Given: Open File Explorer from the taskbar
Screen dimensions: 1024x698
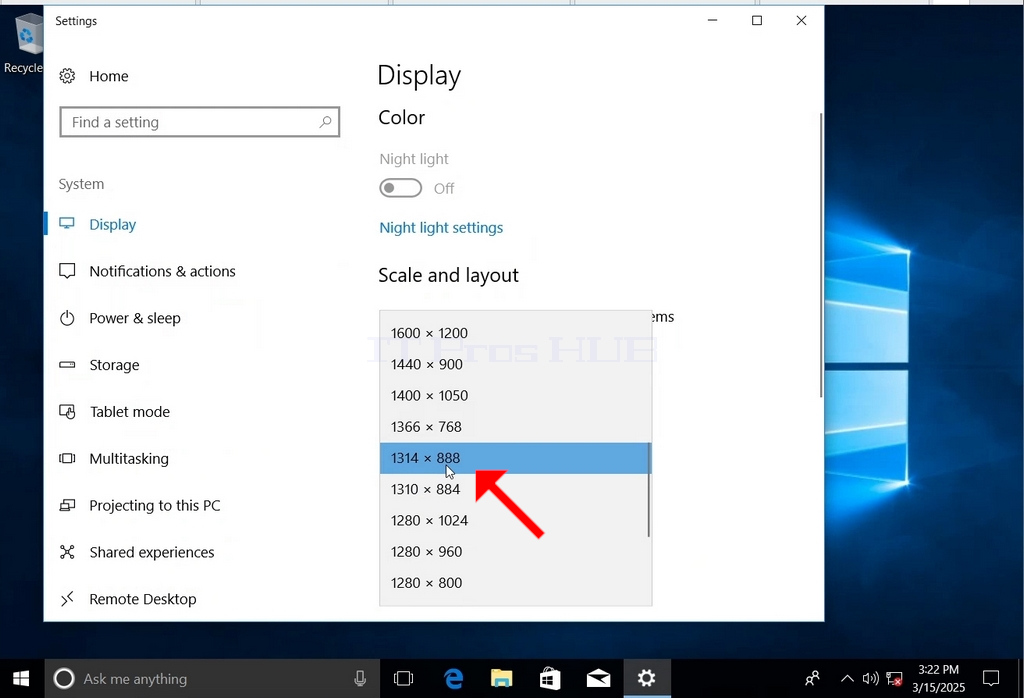Looking at the screenshot, I should click(502, 678).
